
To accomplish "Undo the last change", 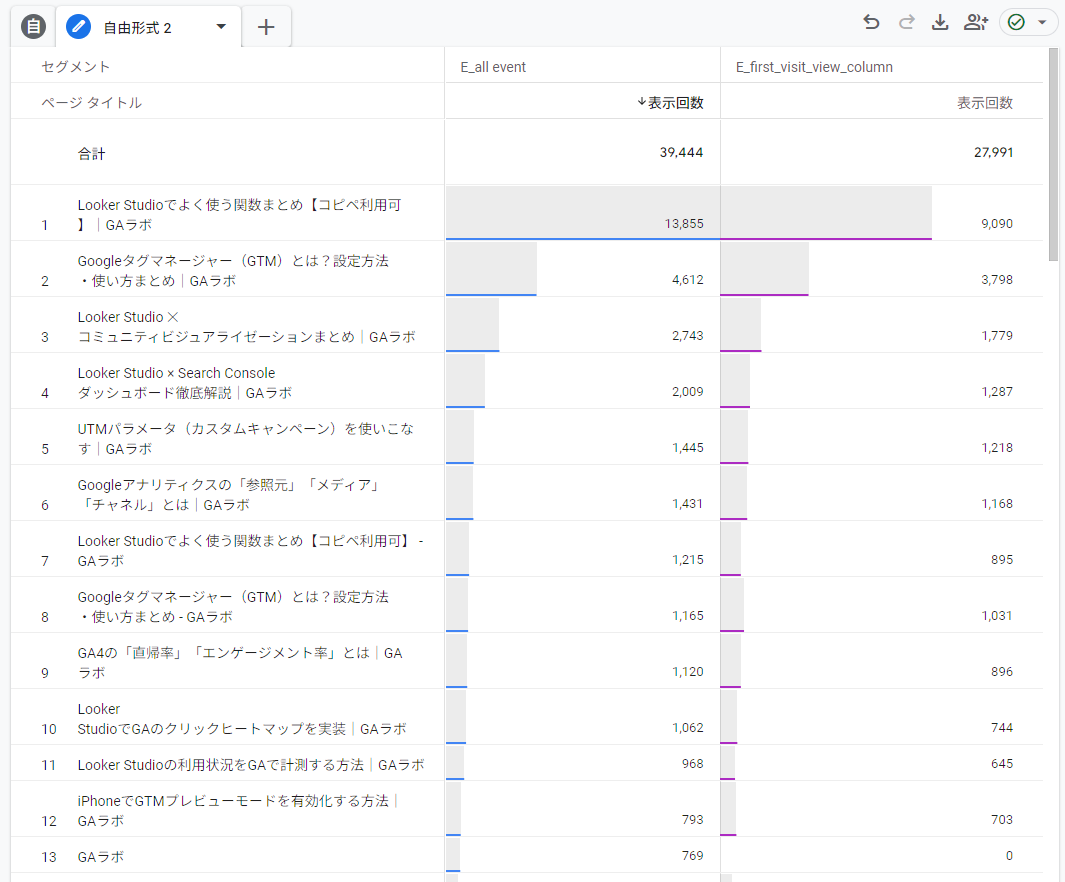I will pos(871,22).
